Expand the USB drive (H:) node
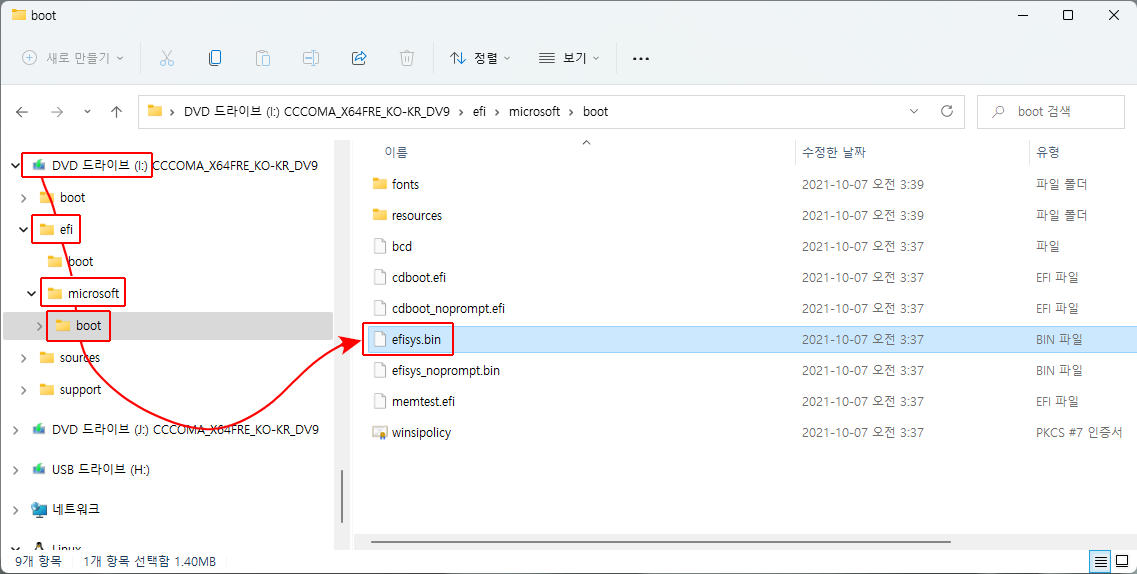The width and height of the screenshot is (1137, 574). pyautogui.click(x=16, y=470)
